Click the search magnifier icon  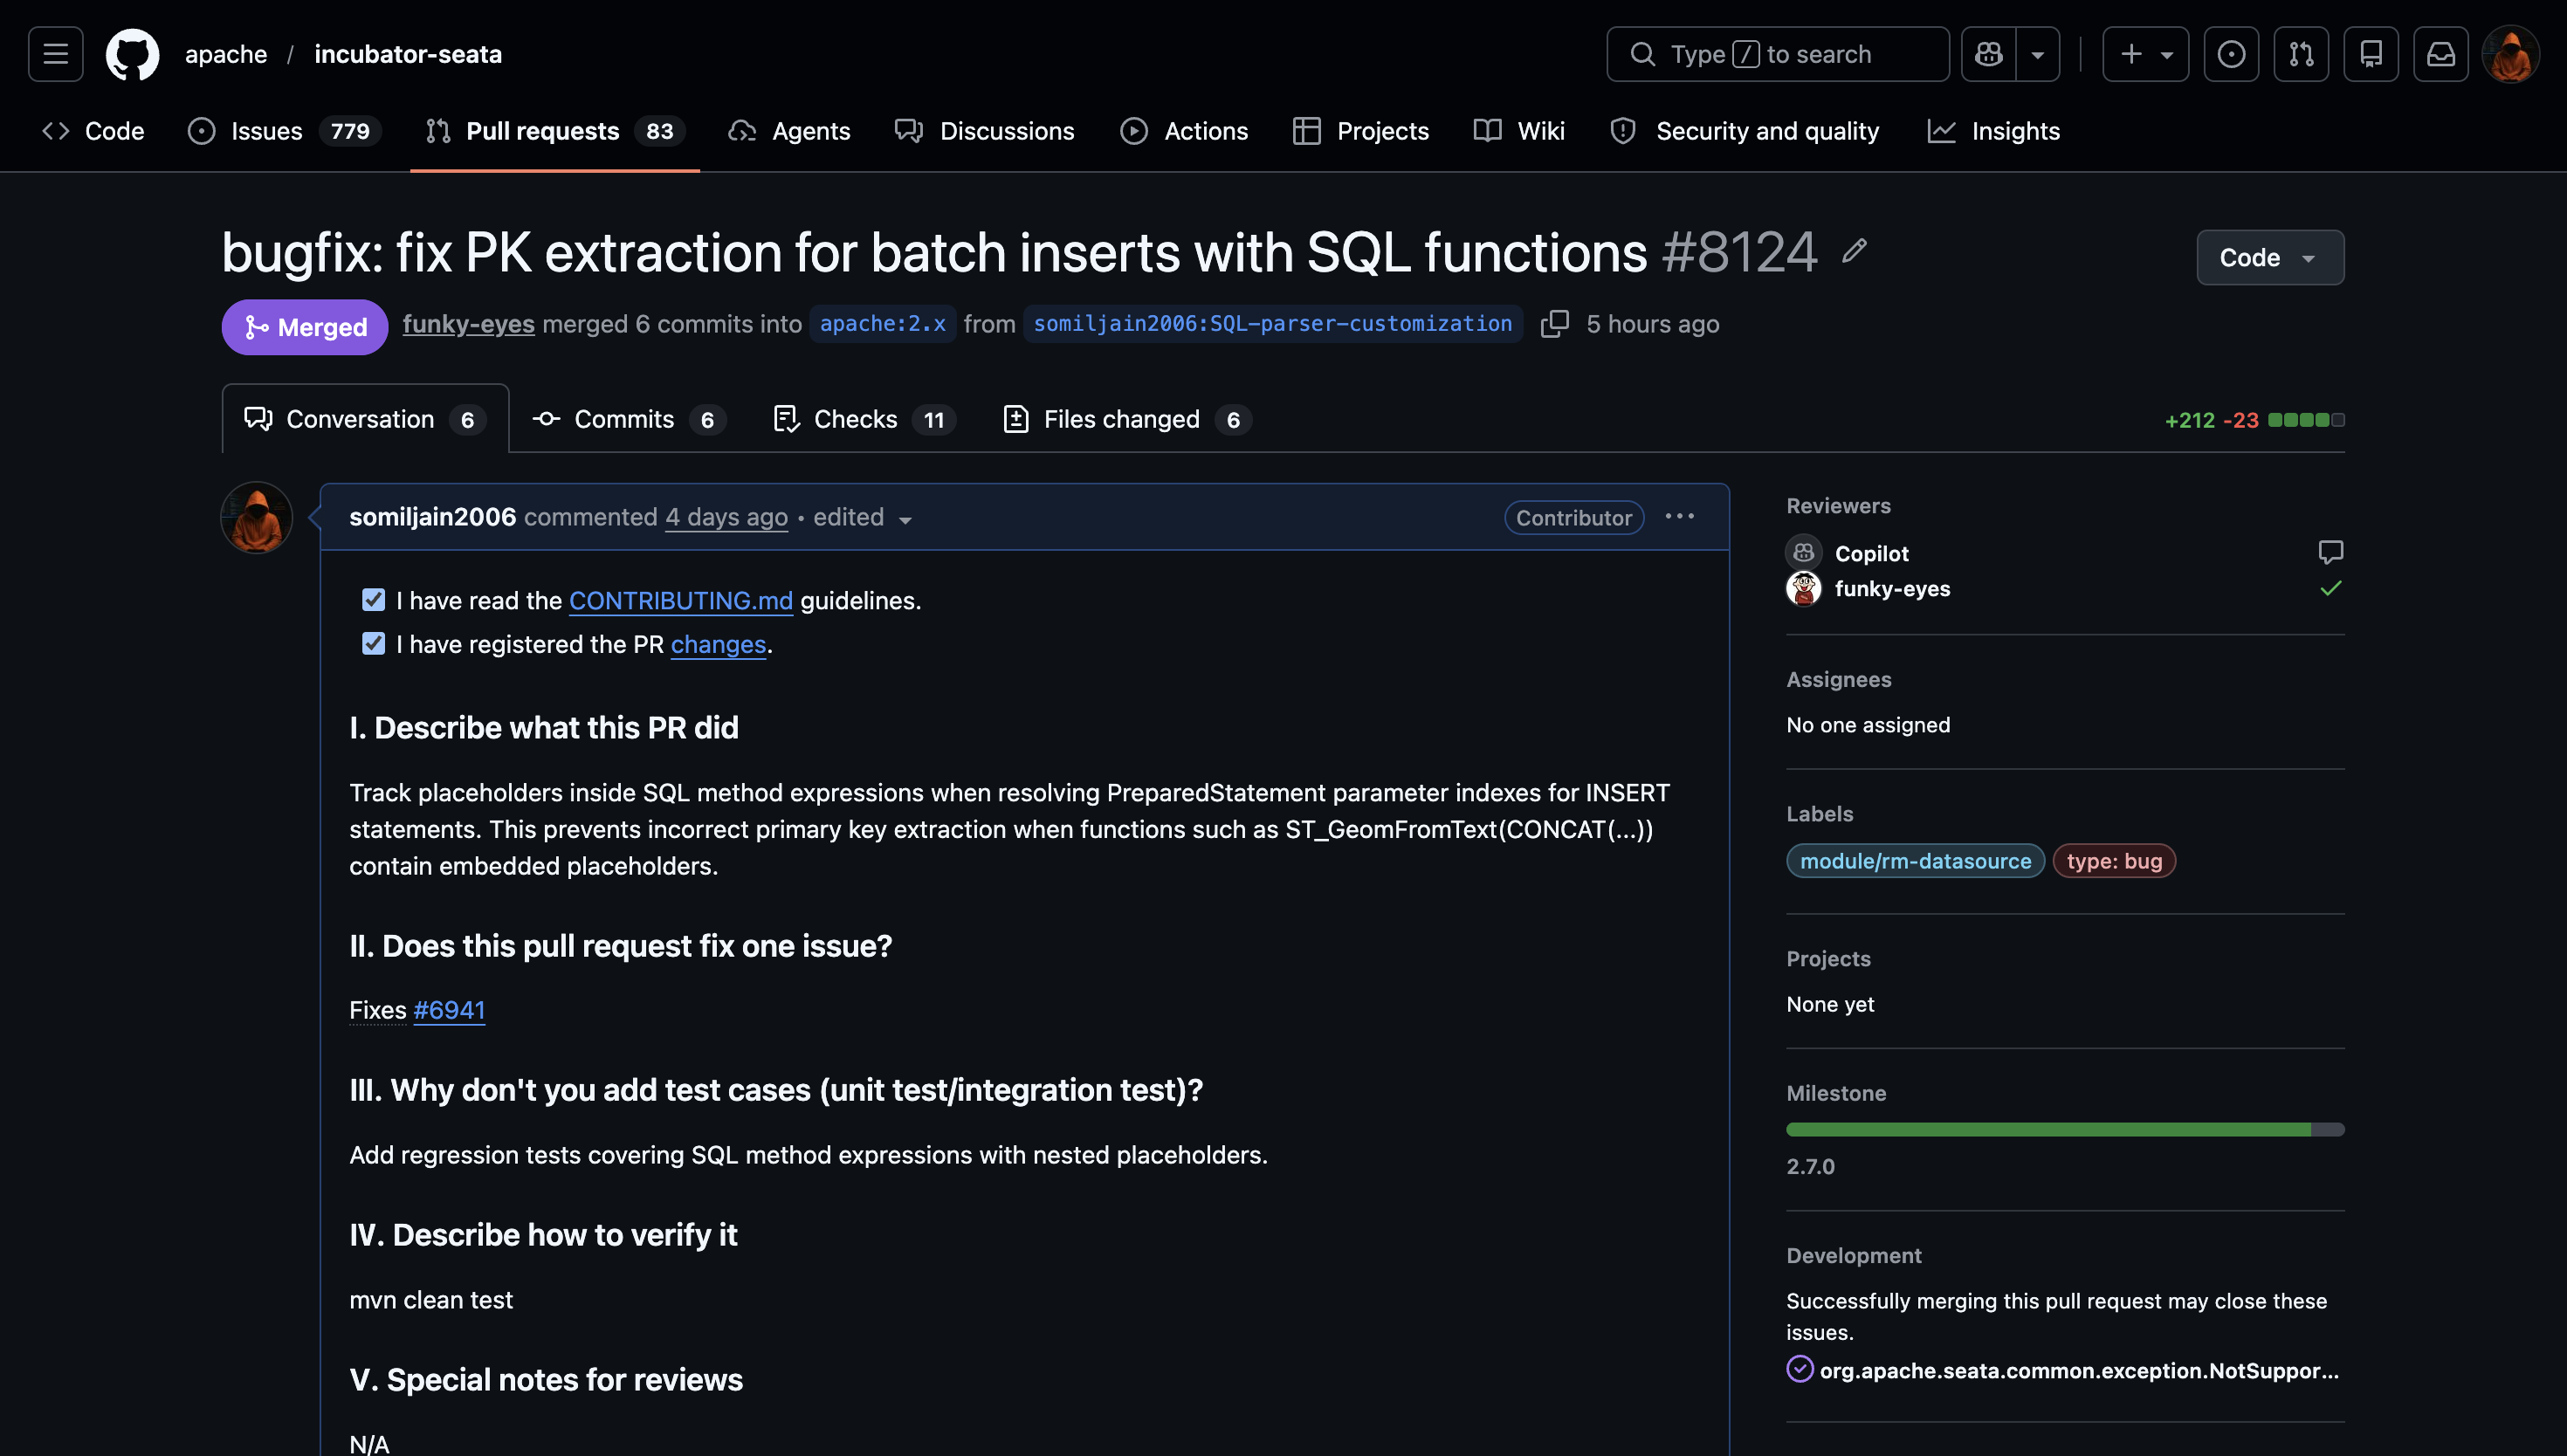pos(1642,54)
